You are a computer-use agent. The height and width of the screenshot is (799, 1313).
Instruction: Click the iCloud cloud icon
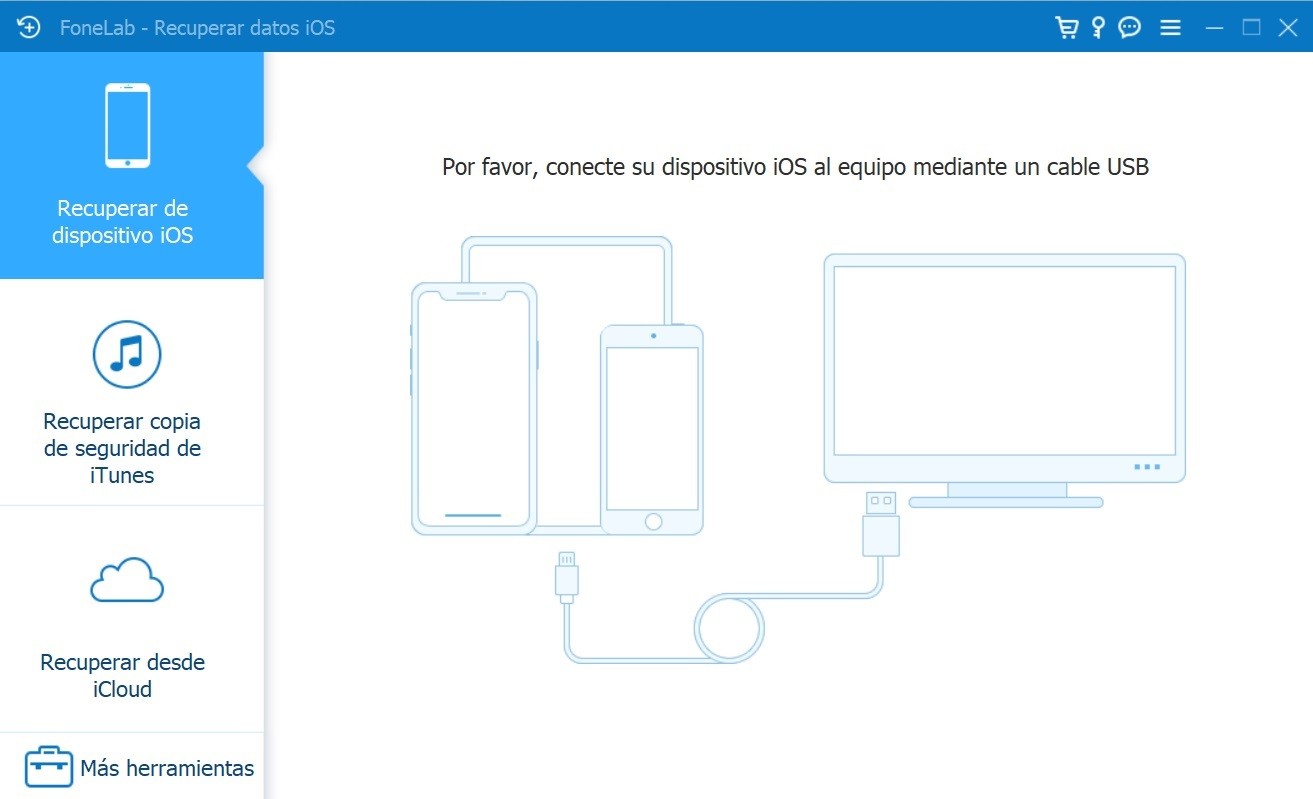click(x=127, y=581)
